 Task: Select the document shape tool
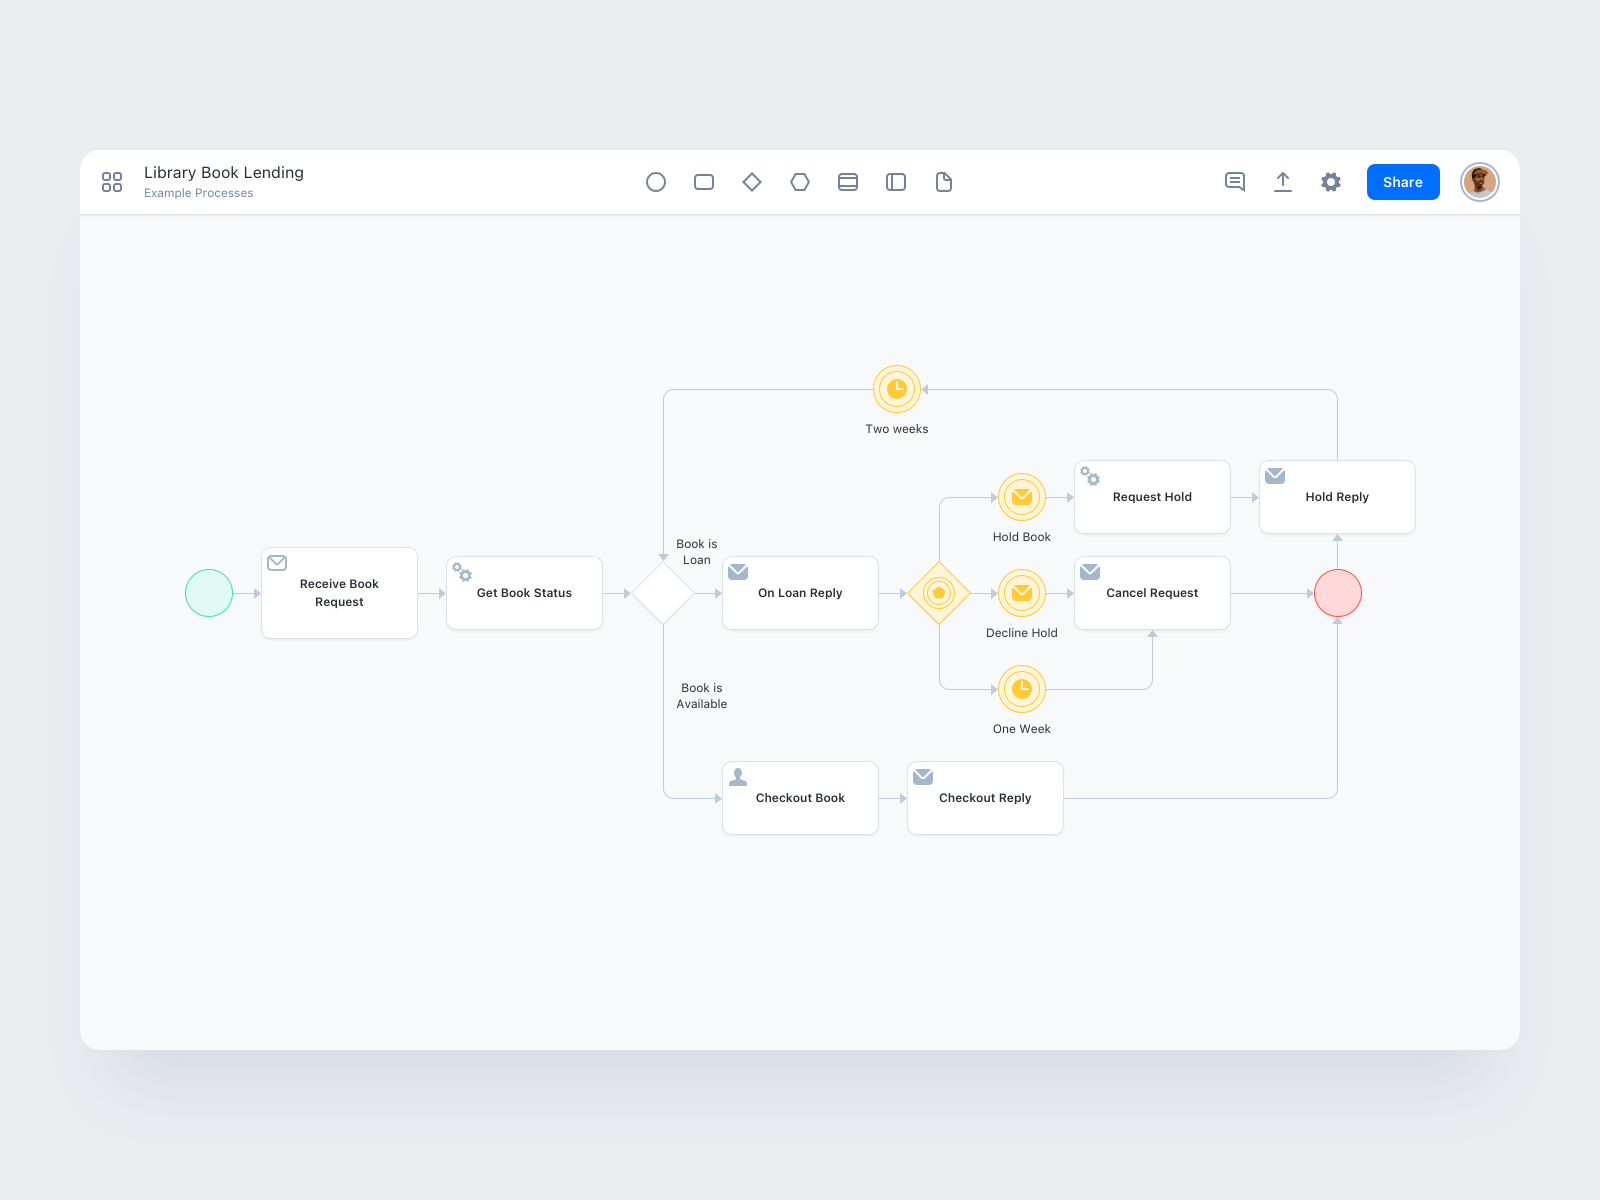coord(943,182)
